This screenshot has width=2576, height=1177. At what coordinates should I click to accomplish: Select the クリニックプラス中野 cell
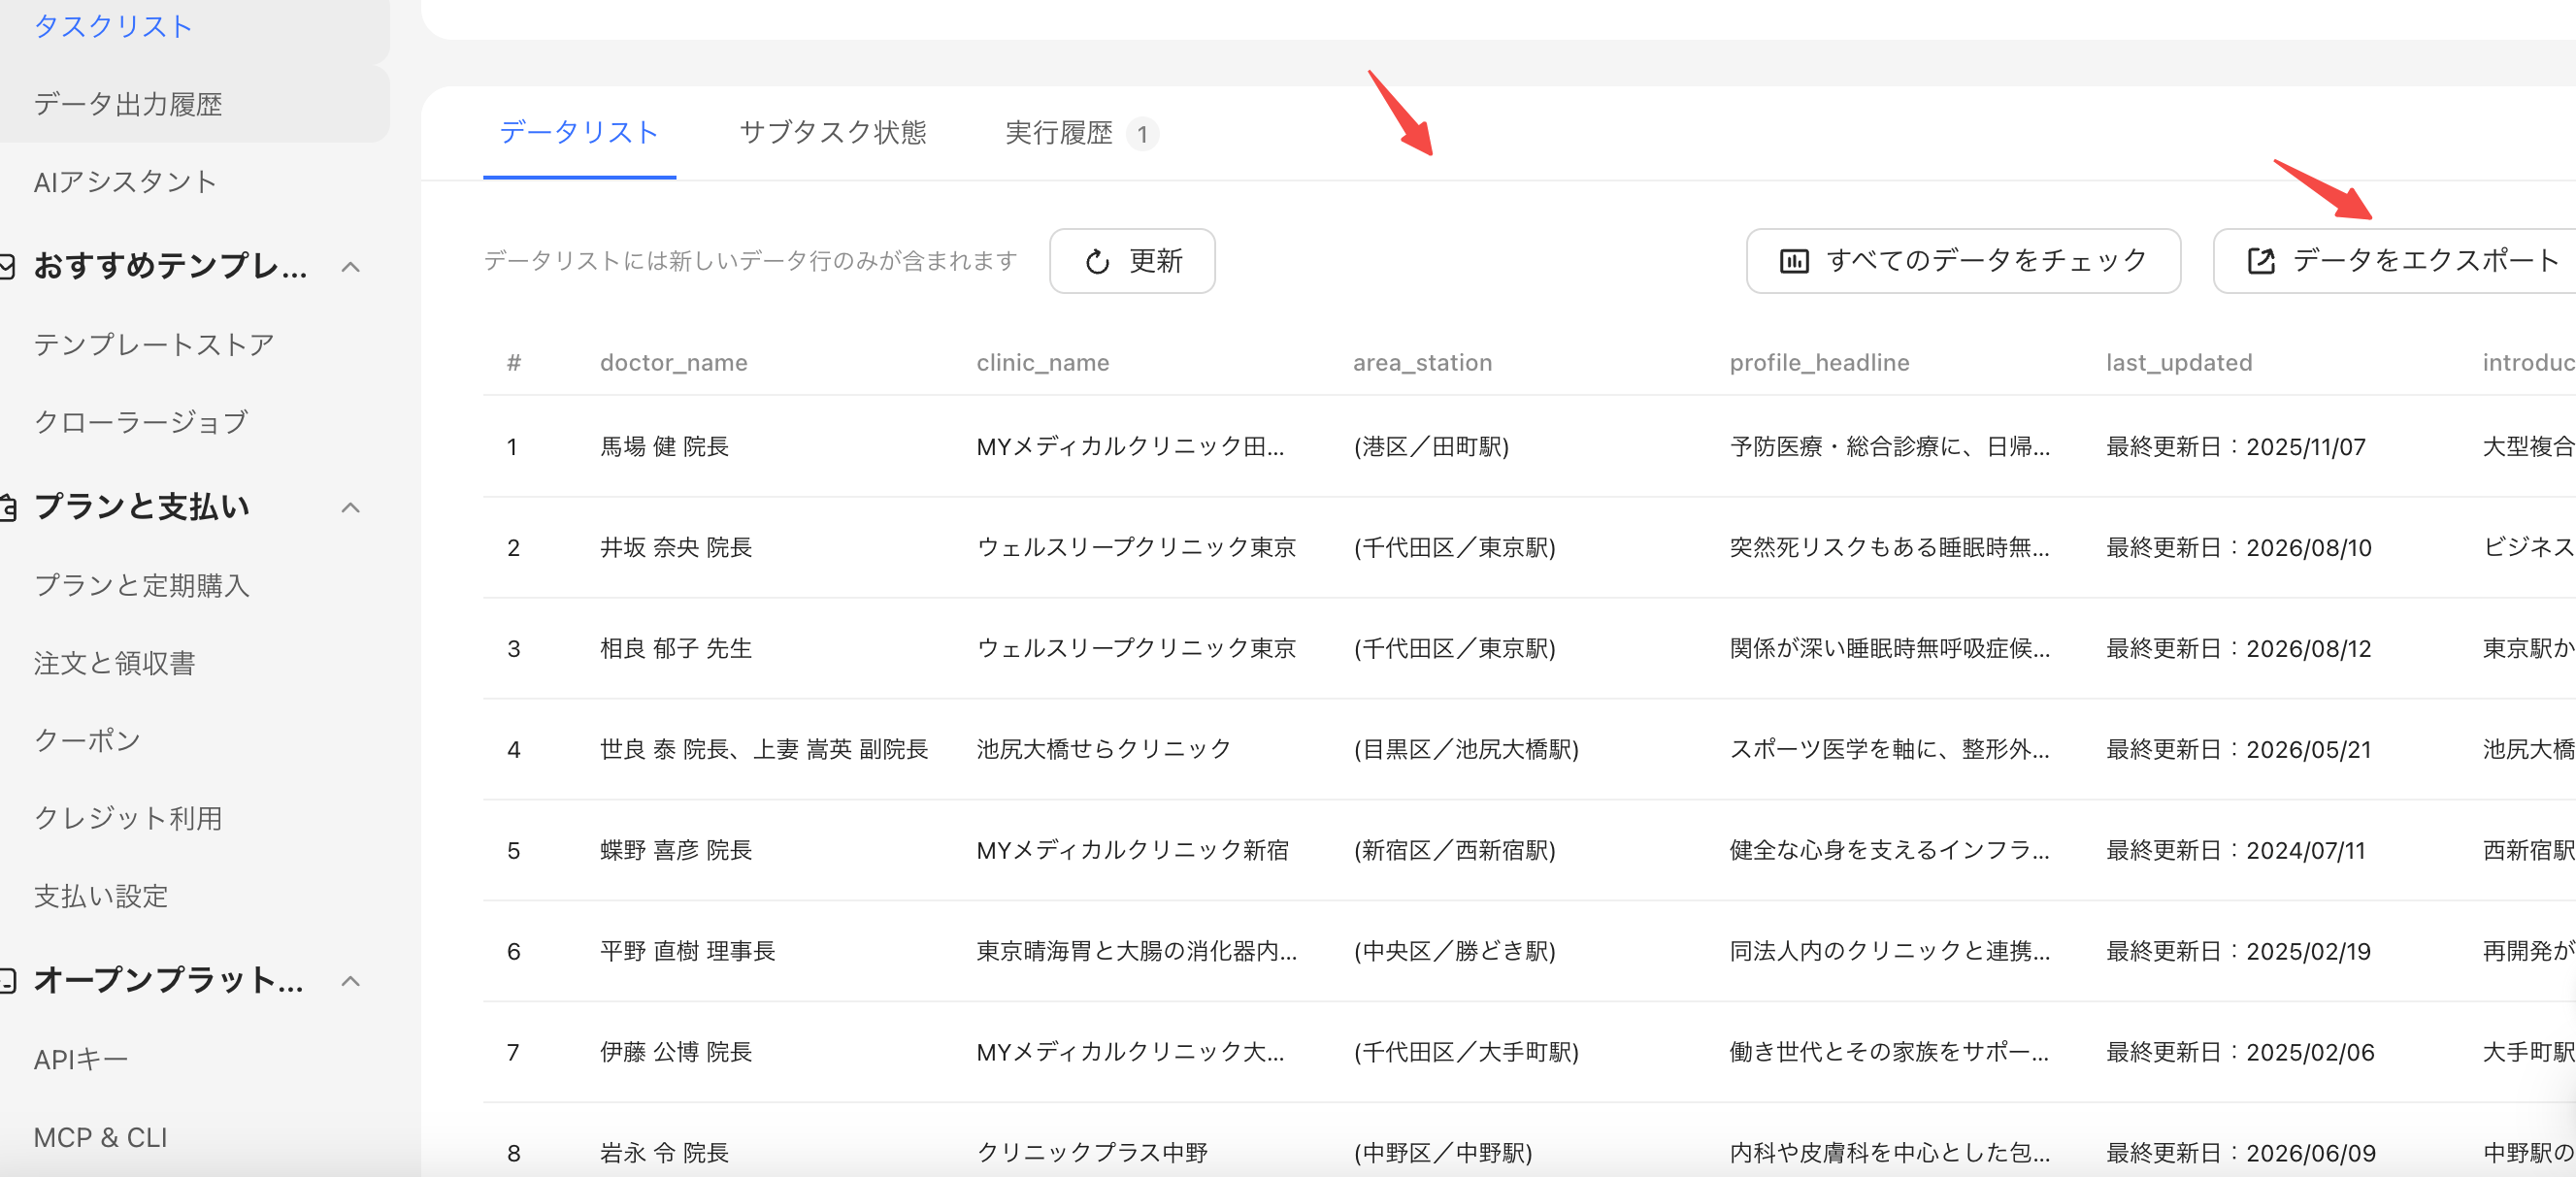[x=1092, y=1153]
